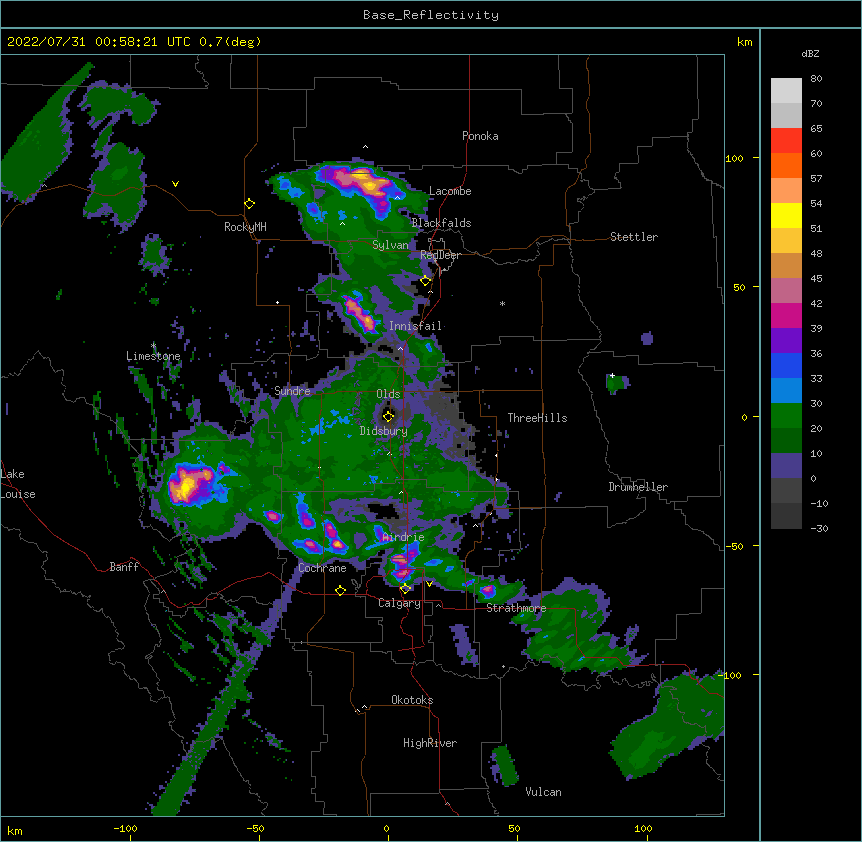Image resolution: width=862 pixels, height=842 pixels.
Task: Click the Airdrie label
Action: [x=404, y=537]
